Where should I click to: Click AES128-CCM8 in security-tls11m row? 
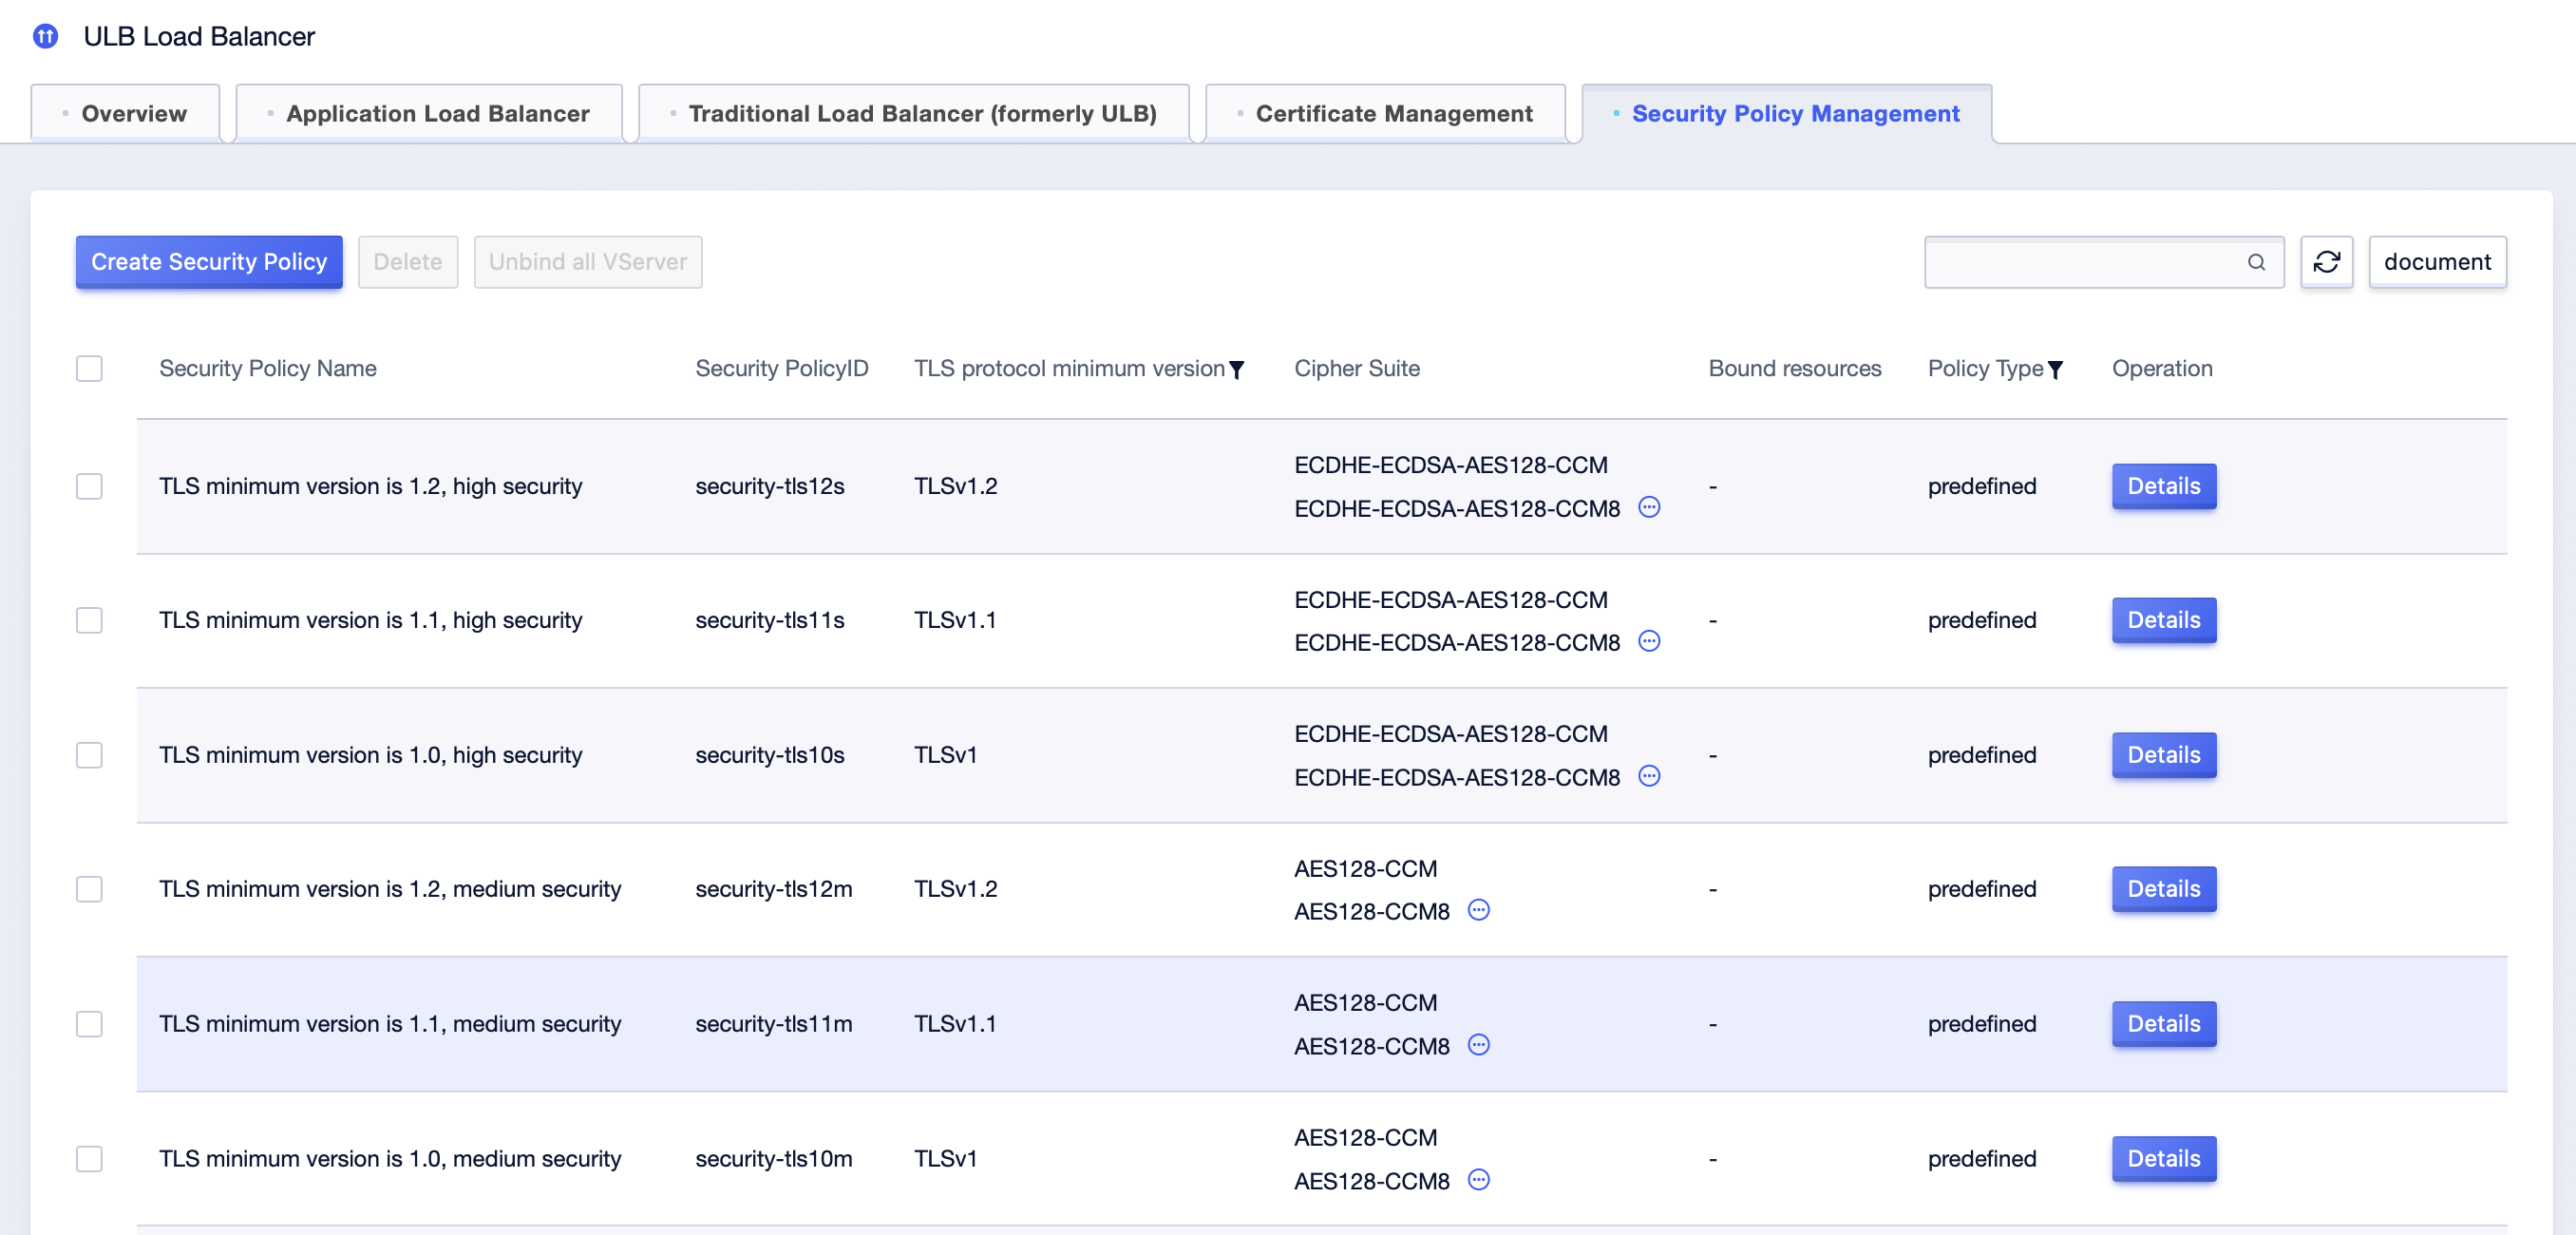pyautogui.click(x=1372, y=1047)
